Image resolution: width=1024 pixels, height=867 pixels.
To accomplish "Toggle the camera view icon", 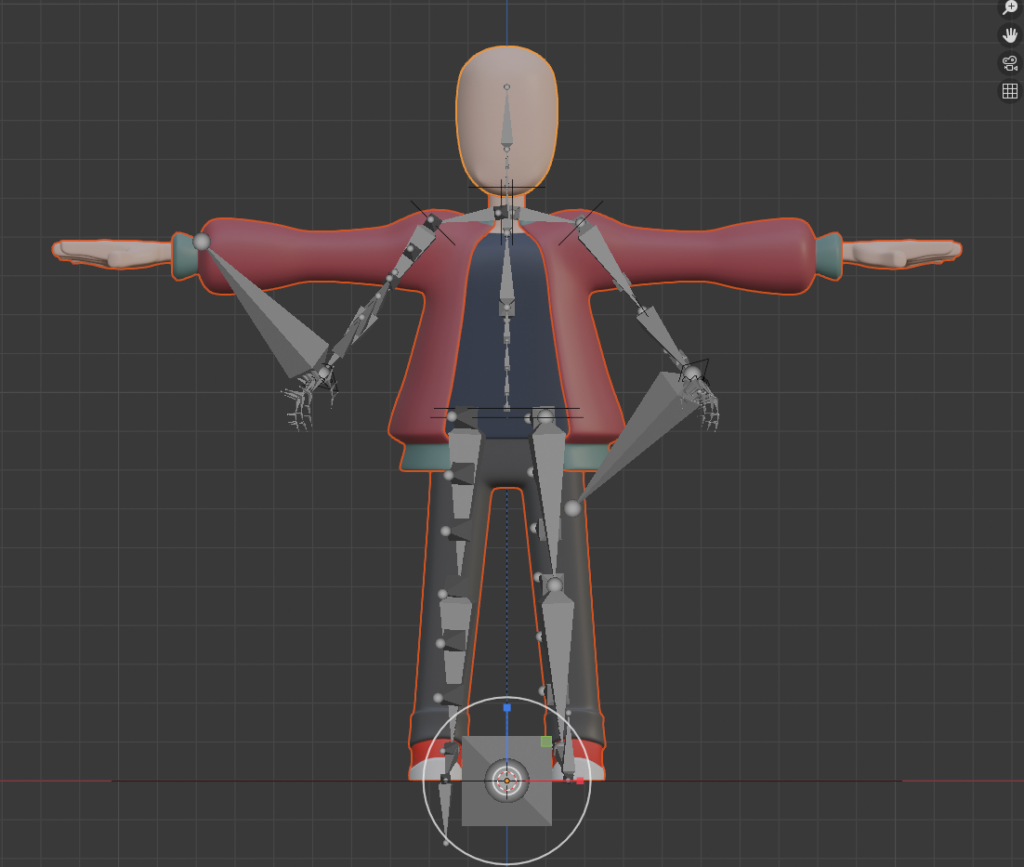I will tap(1009, 64).
